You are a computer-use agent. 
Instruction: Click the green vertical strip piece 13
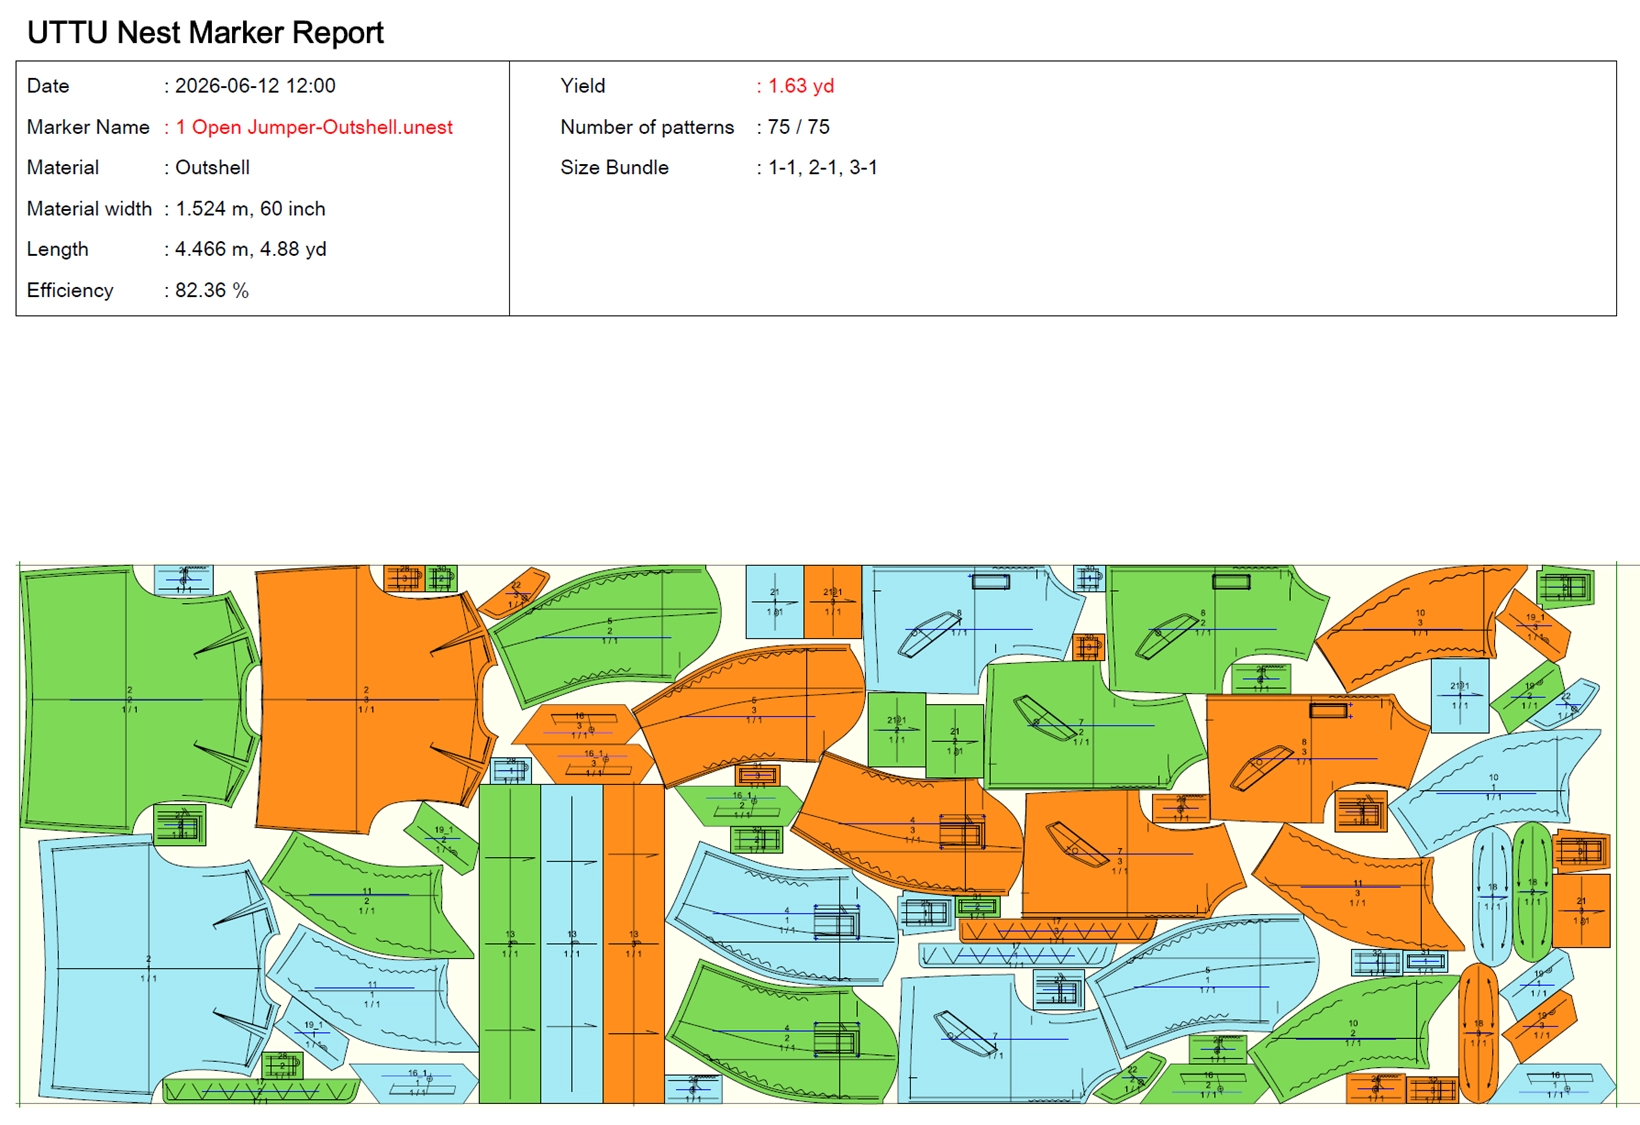point(510,943)
